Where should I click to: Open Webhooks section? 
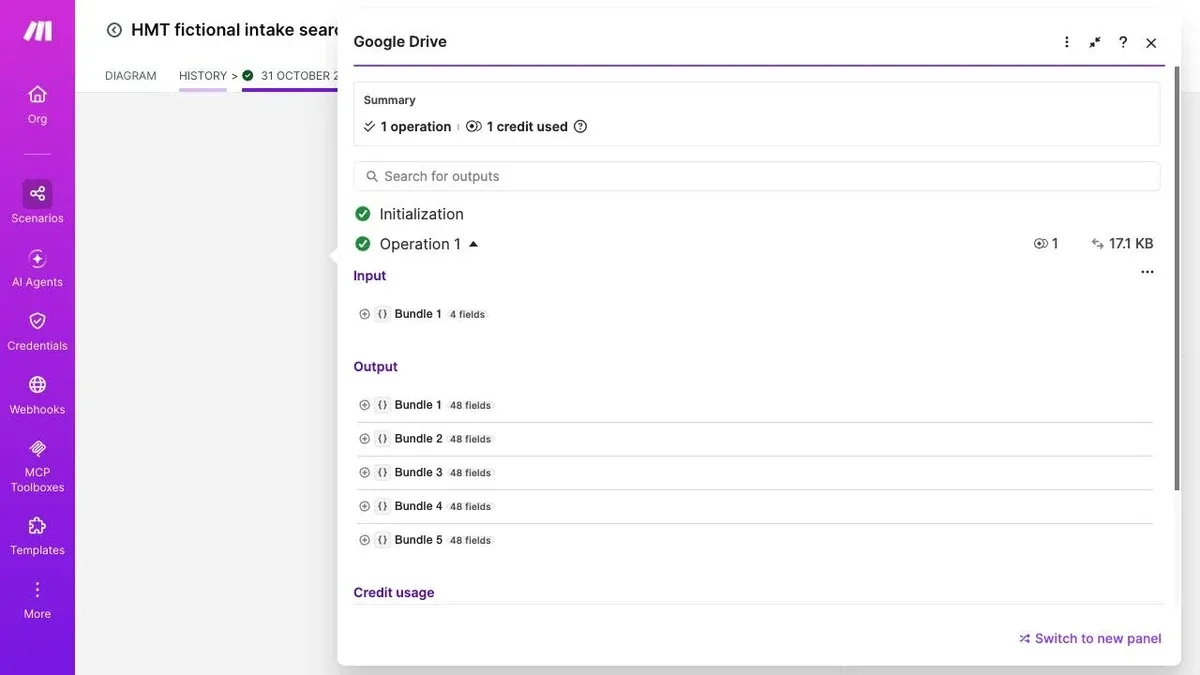[x=37, y=395]
